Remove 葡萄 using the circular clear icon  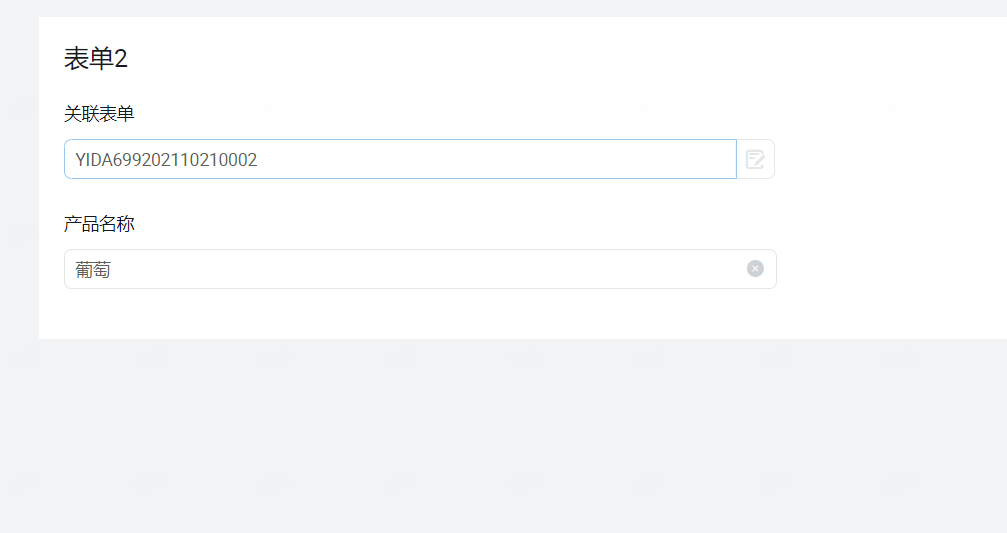[755, 268]
